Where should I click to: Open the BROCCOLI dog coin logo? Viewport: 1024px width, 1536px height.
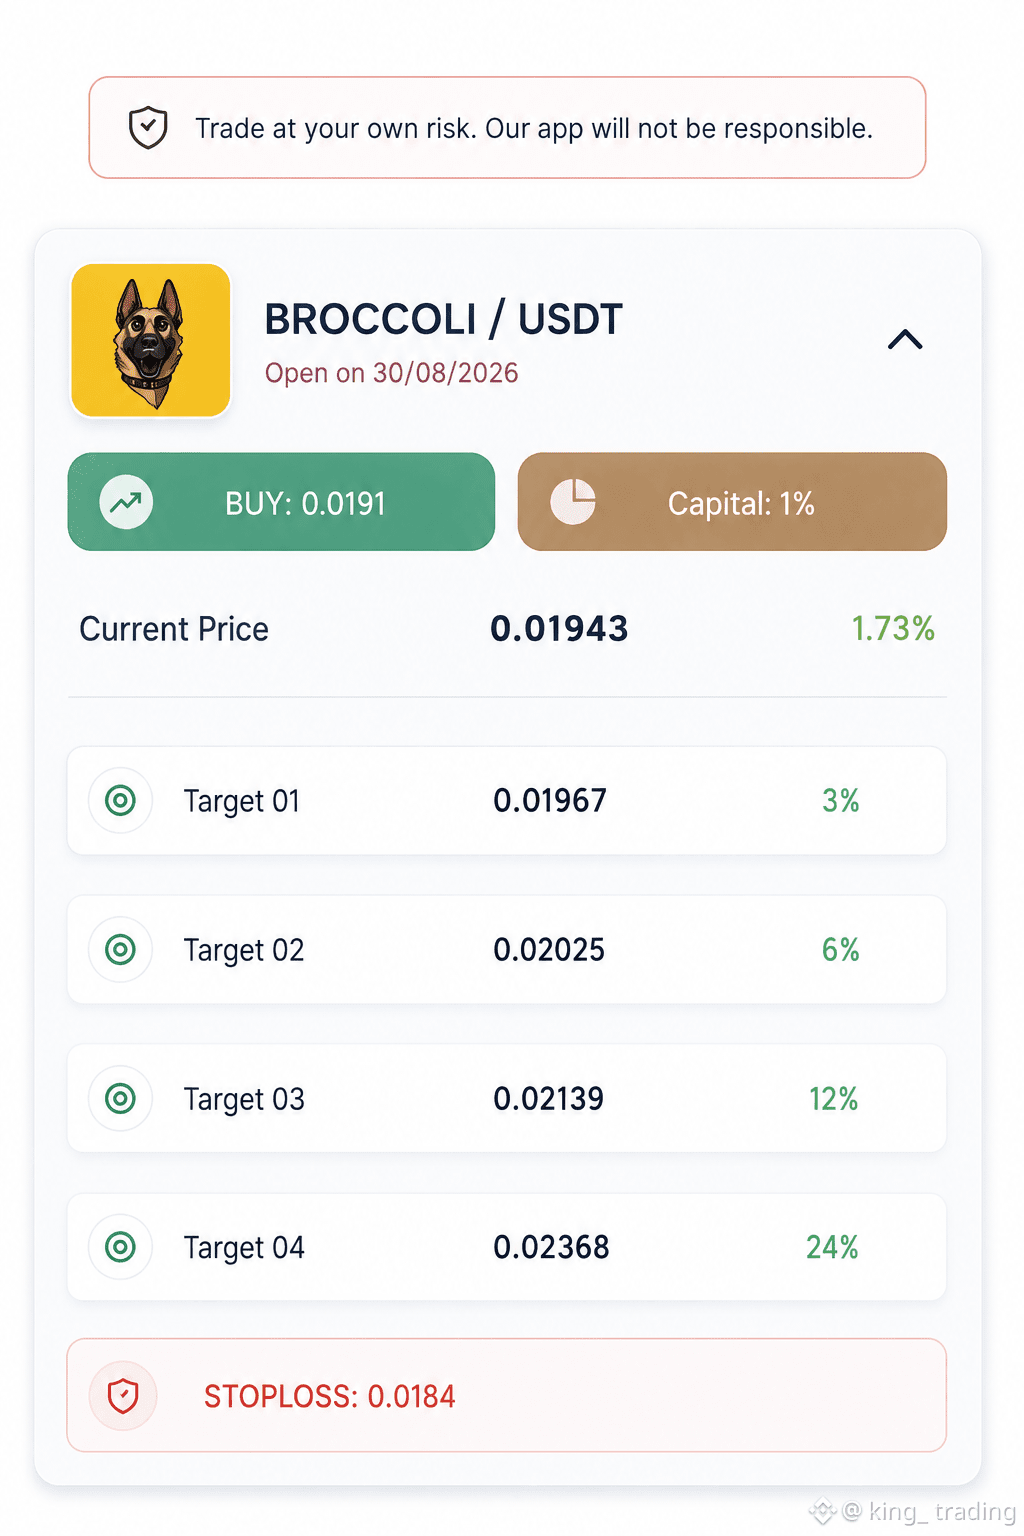[x=151, y=340]
